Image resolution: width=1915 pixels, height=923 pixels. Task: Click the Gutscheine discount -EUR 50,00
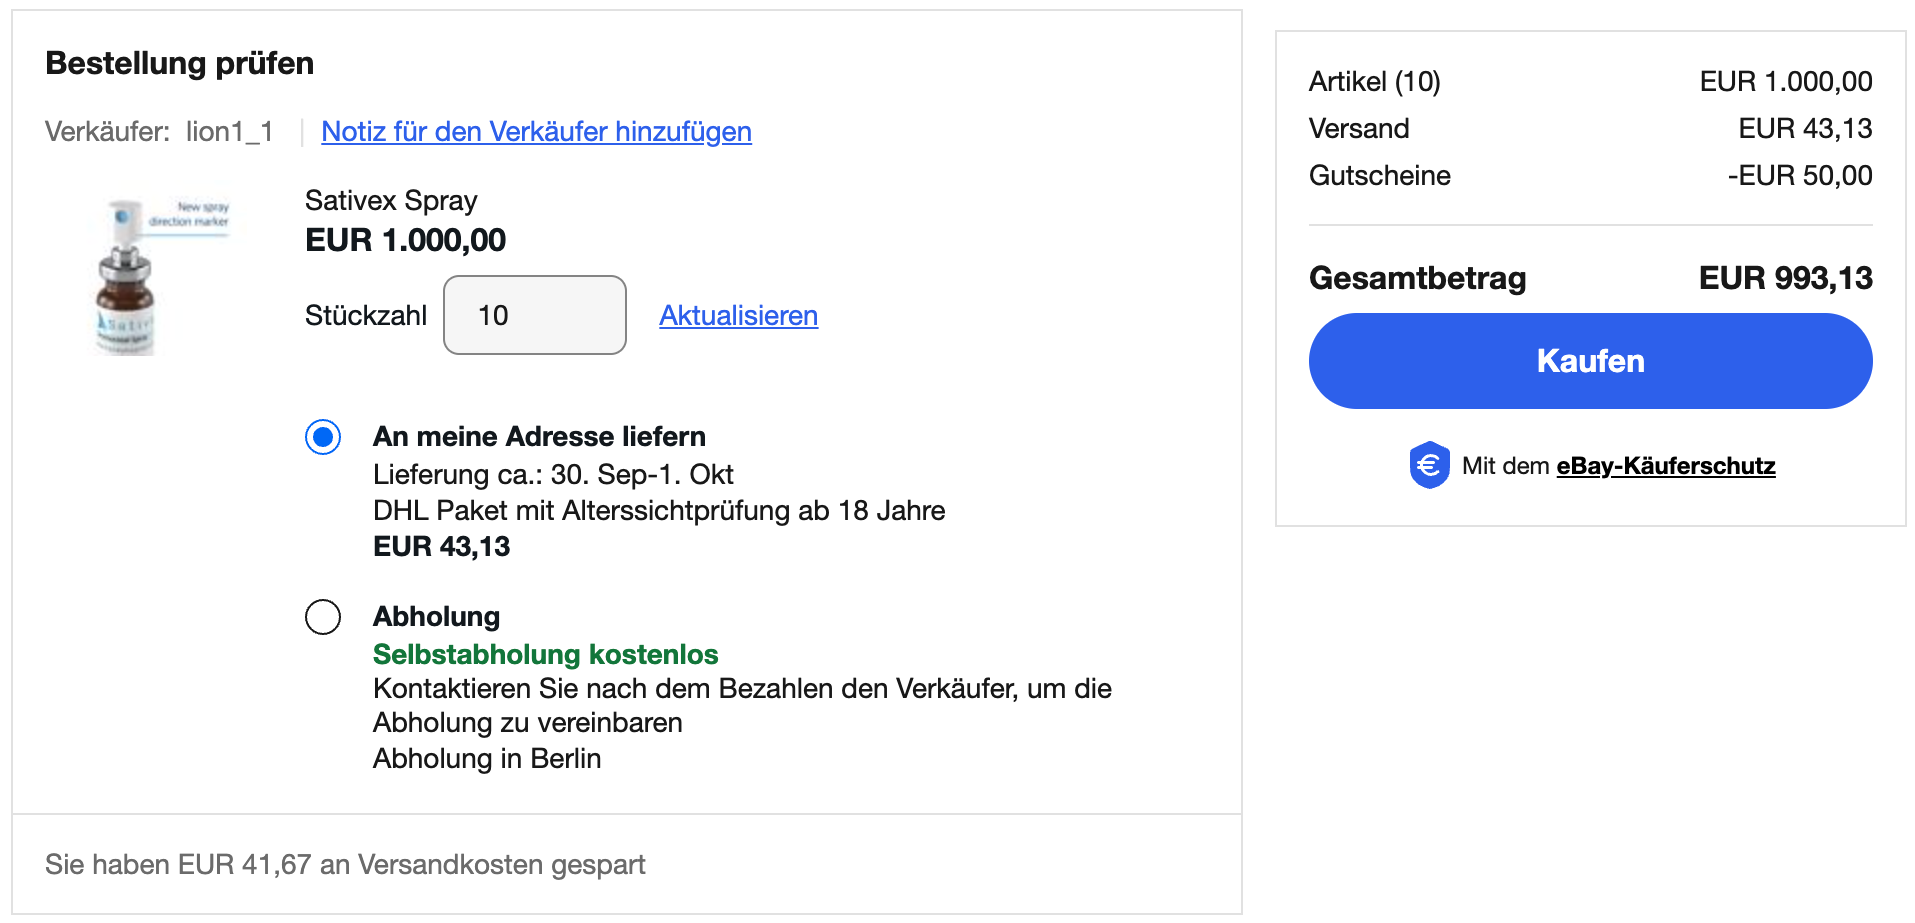tap(1799, 176)
